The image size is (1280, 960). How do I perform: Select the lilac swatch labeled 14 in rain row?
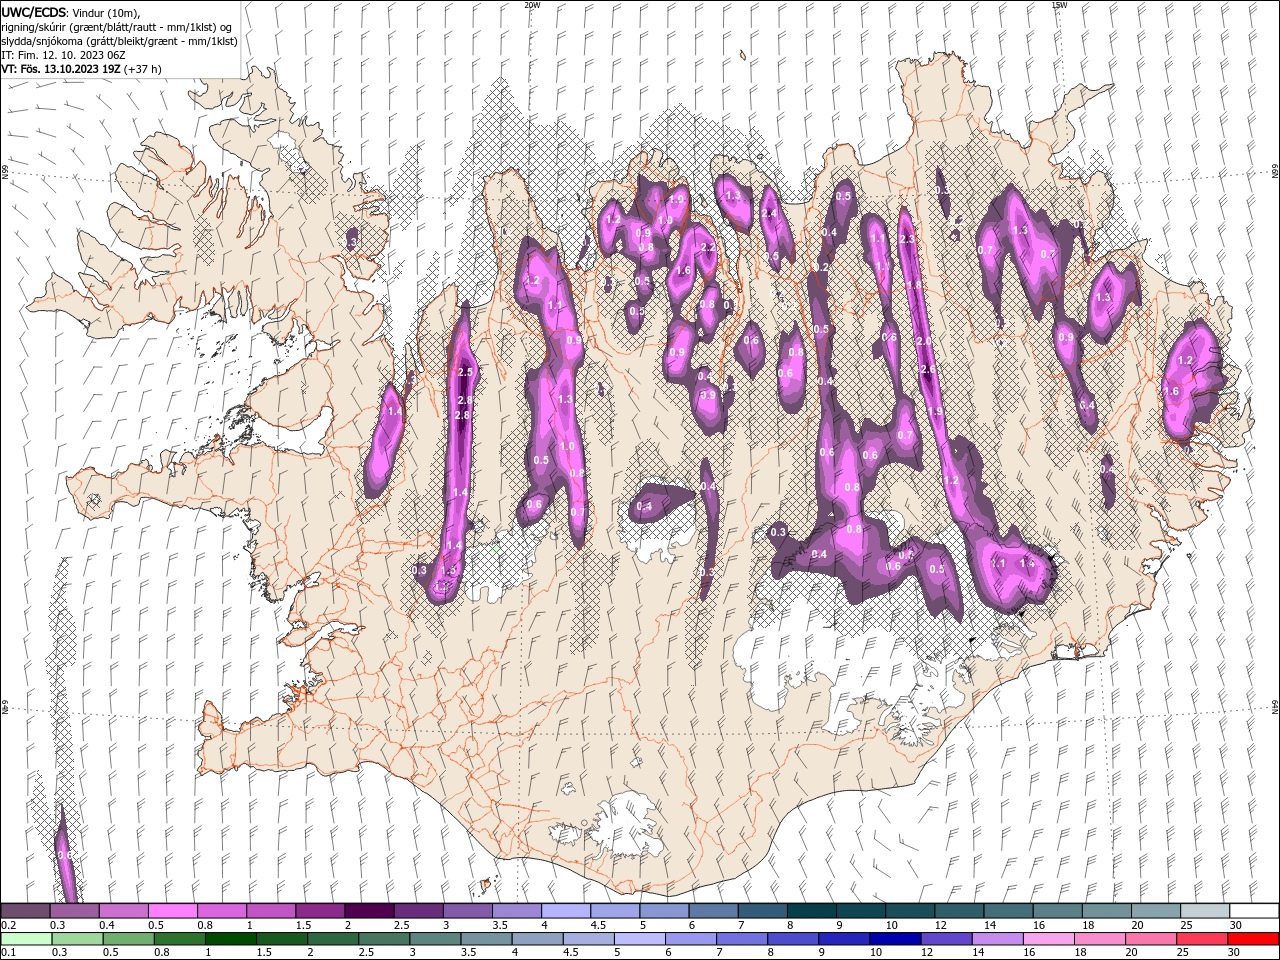pyautogui.click(x=998, y=939)
